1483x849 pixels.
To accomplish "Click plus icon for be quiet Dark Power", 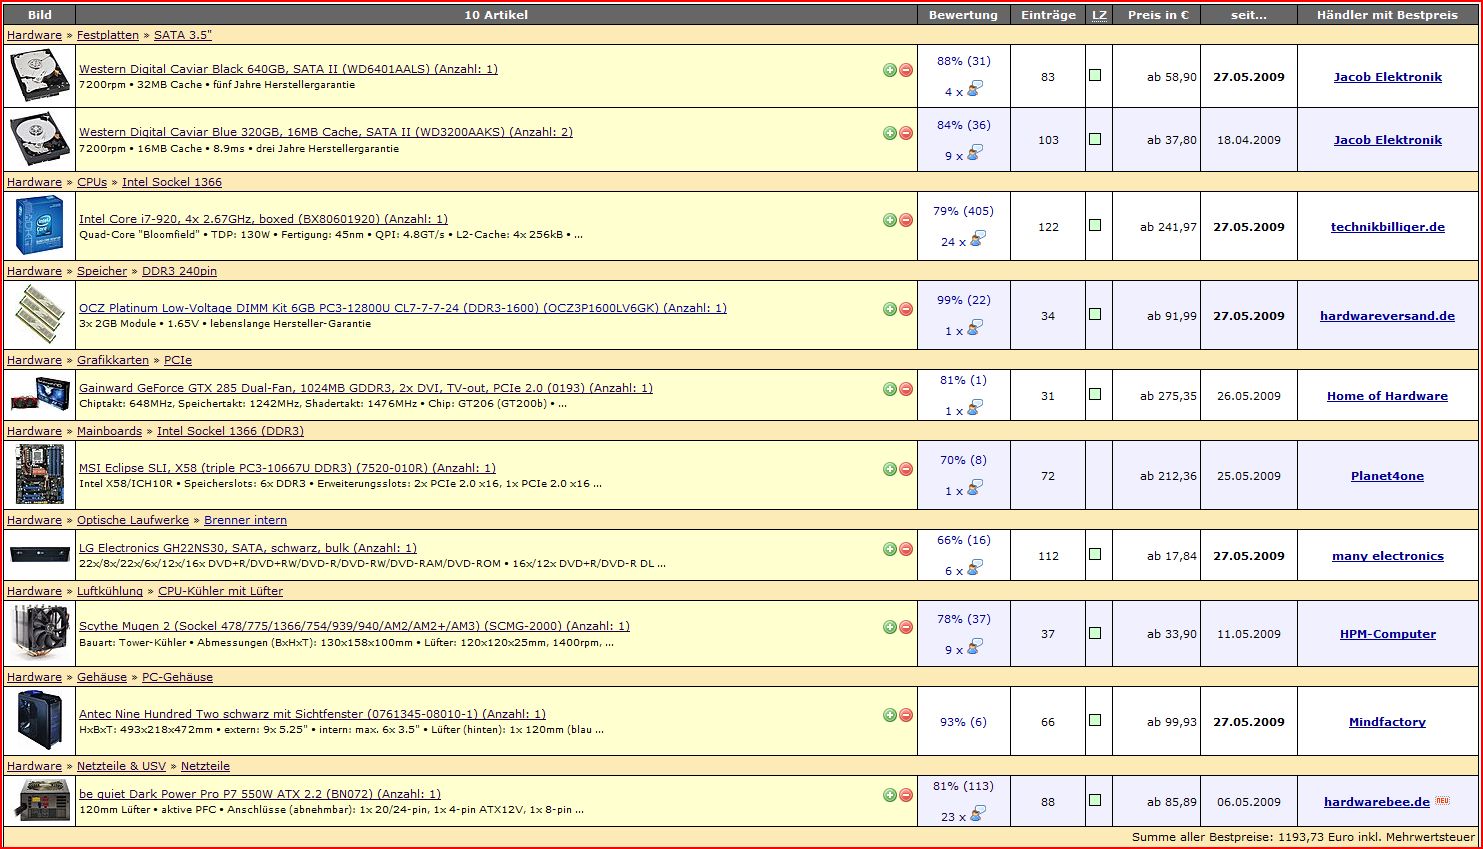I will (890, 795).
